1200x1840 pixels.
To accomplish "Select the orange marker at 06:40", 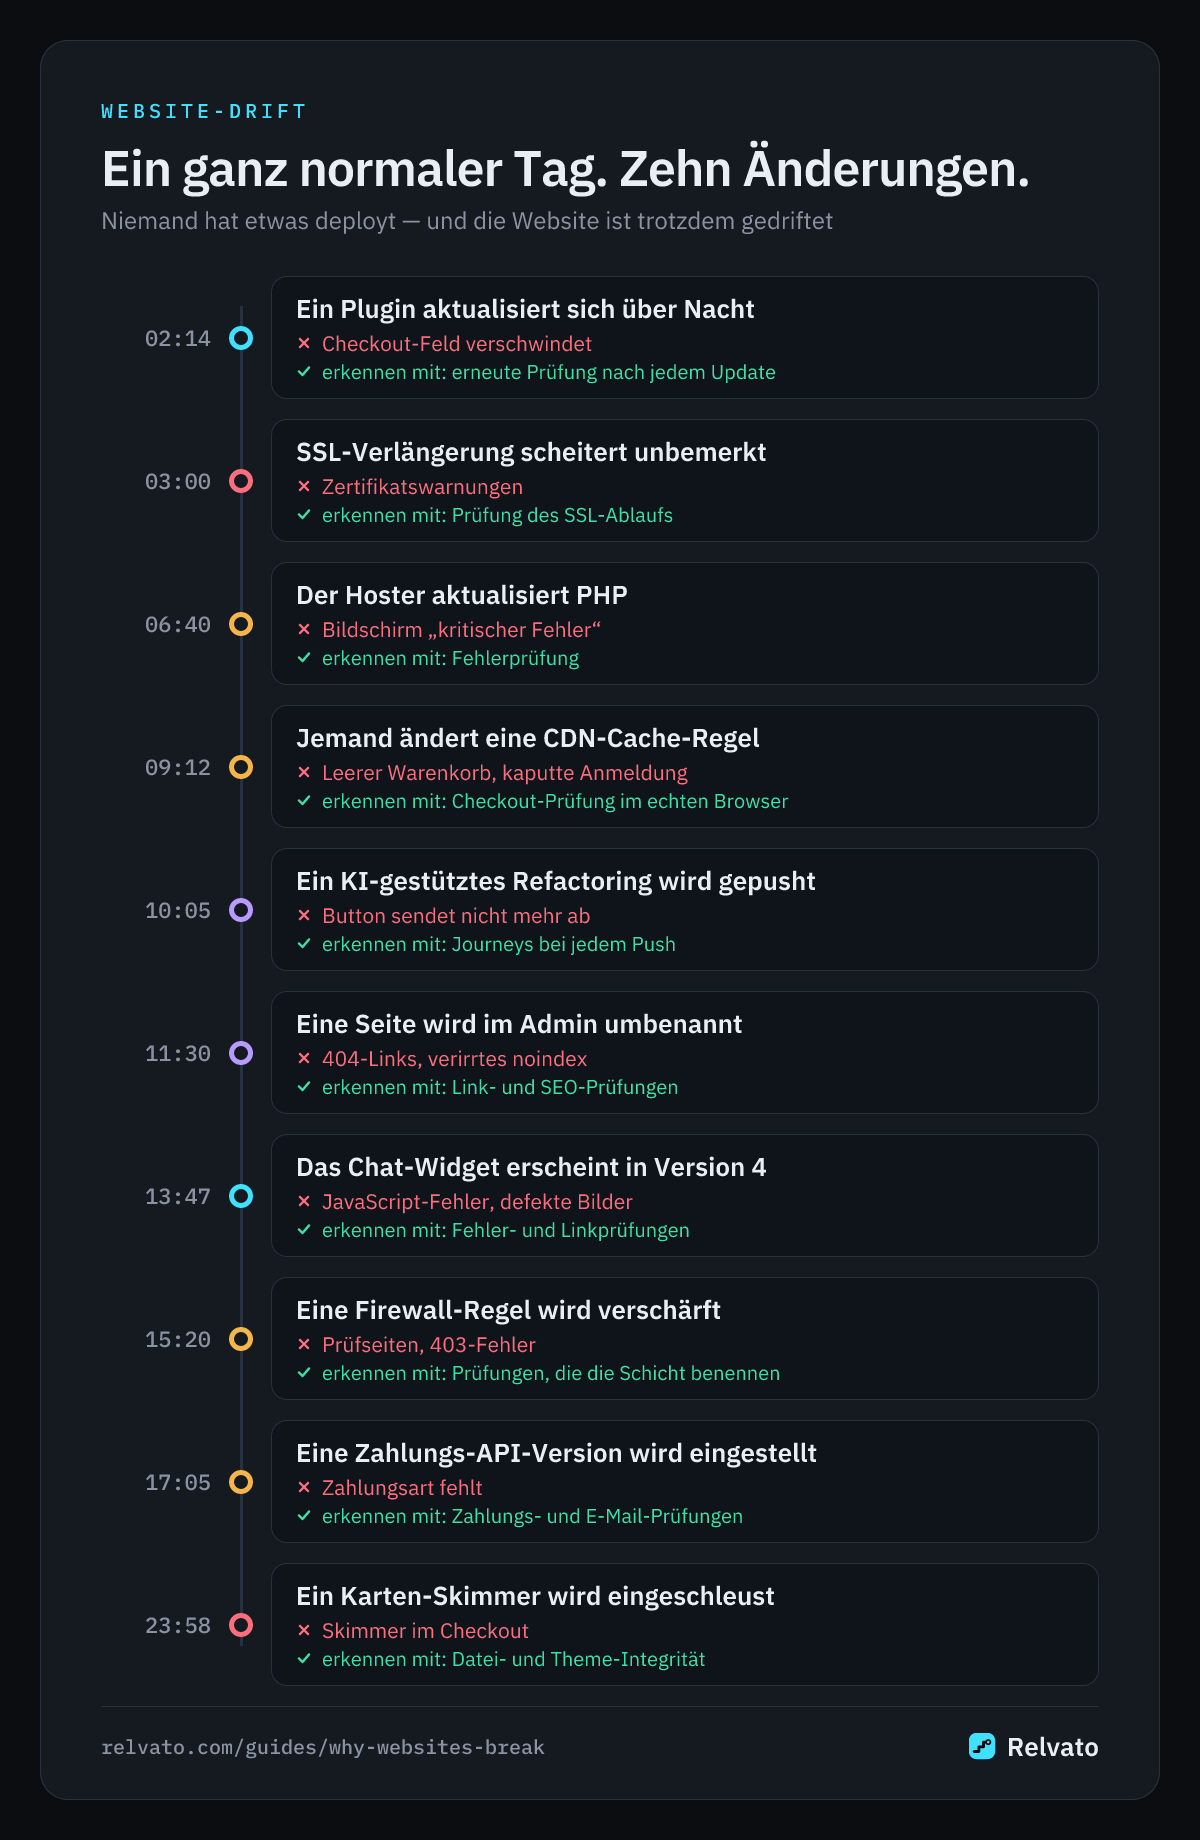I will tap(241, 624).
